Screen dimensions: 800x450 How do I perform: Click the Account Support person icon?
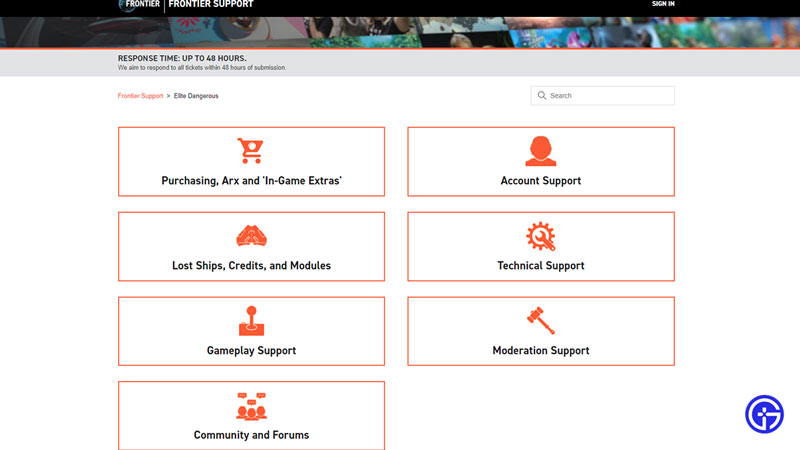540,151
